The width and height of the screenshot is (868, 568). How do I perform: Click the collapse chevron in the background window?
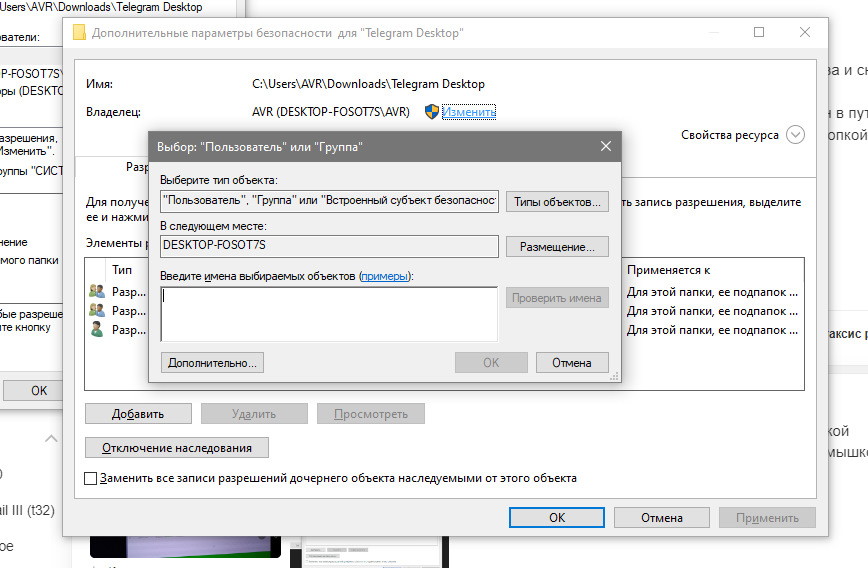pyautogui.click(x=51, y=439)
